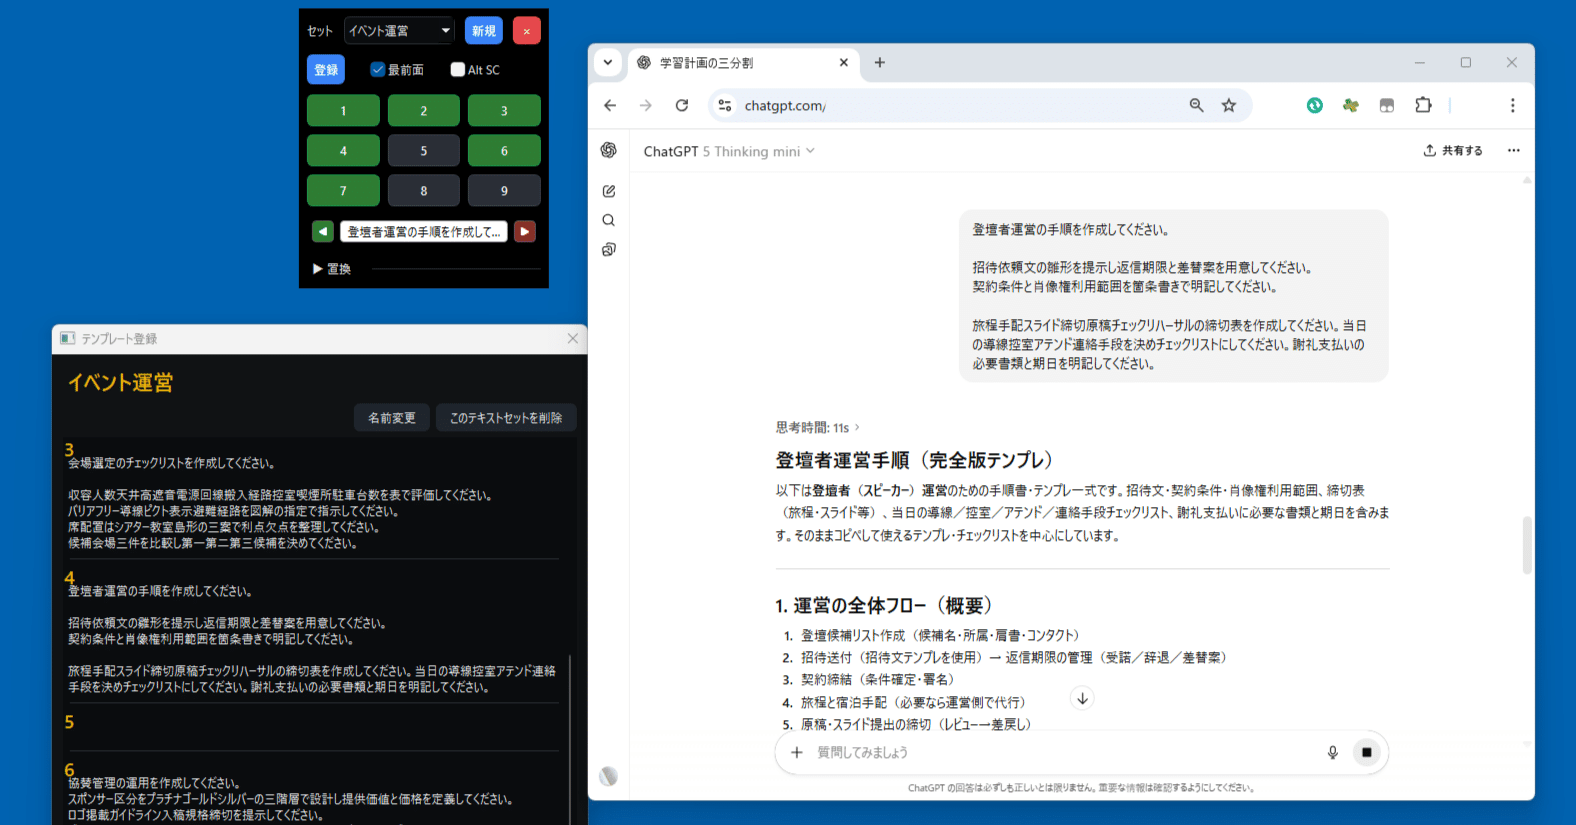Click the current template text field in launcher
The width and height of the screenshot is (1576, 825).
point(424,231)
